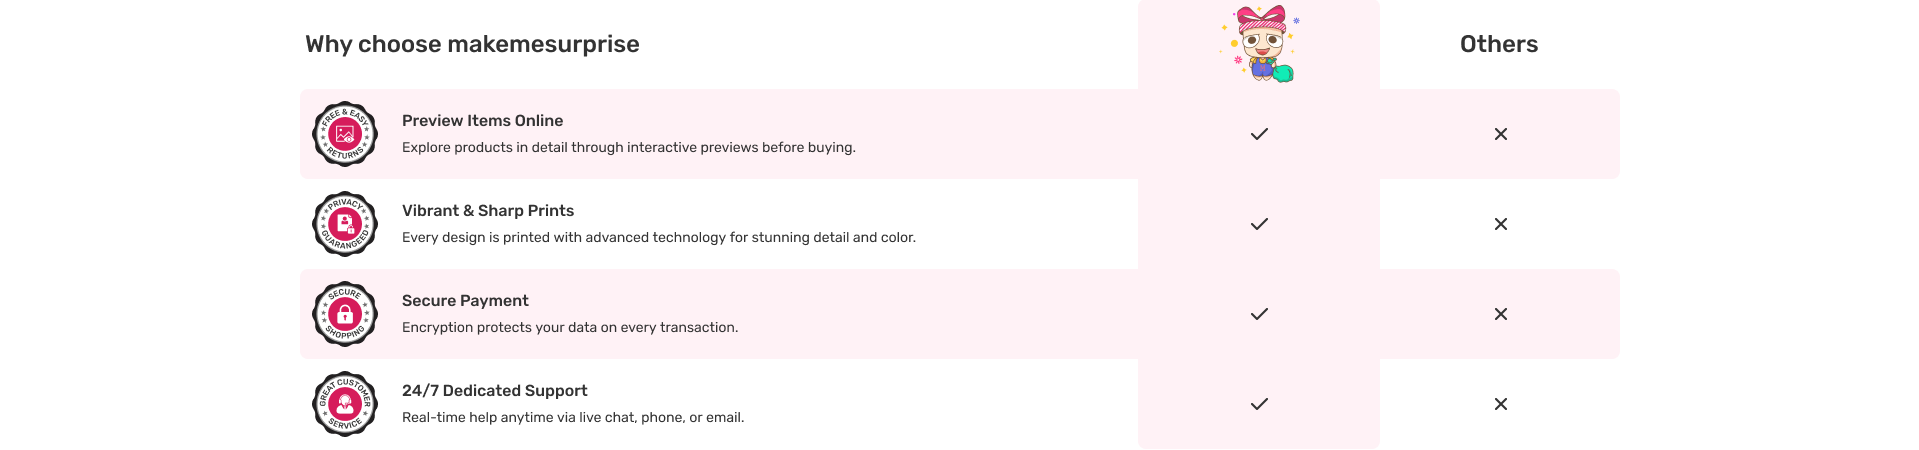1919x450 pixels.
Task: Select the Secure Payment title
Action: pyautogui.click(x=465, y=301)
